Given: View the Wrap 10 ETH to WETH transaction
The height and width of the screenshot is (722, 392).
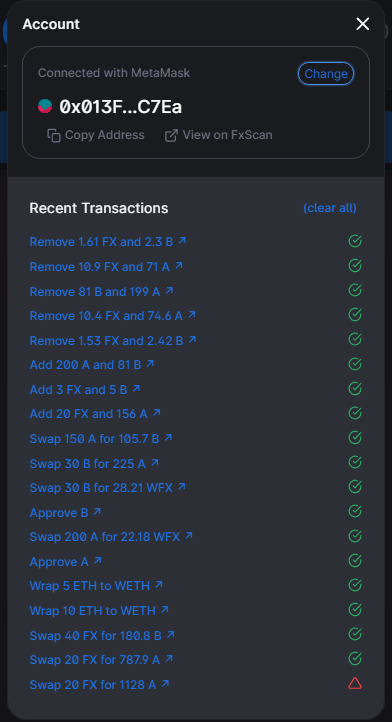Looking at the screenshot, I should 99,611.
